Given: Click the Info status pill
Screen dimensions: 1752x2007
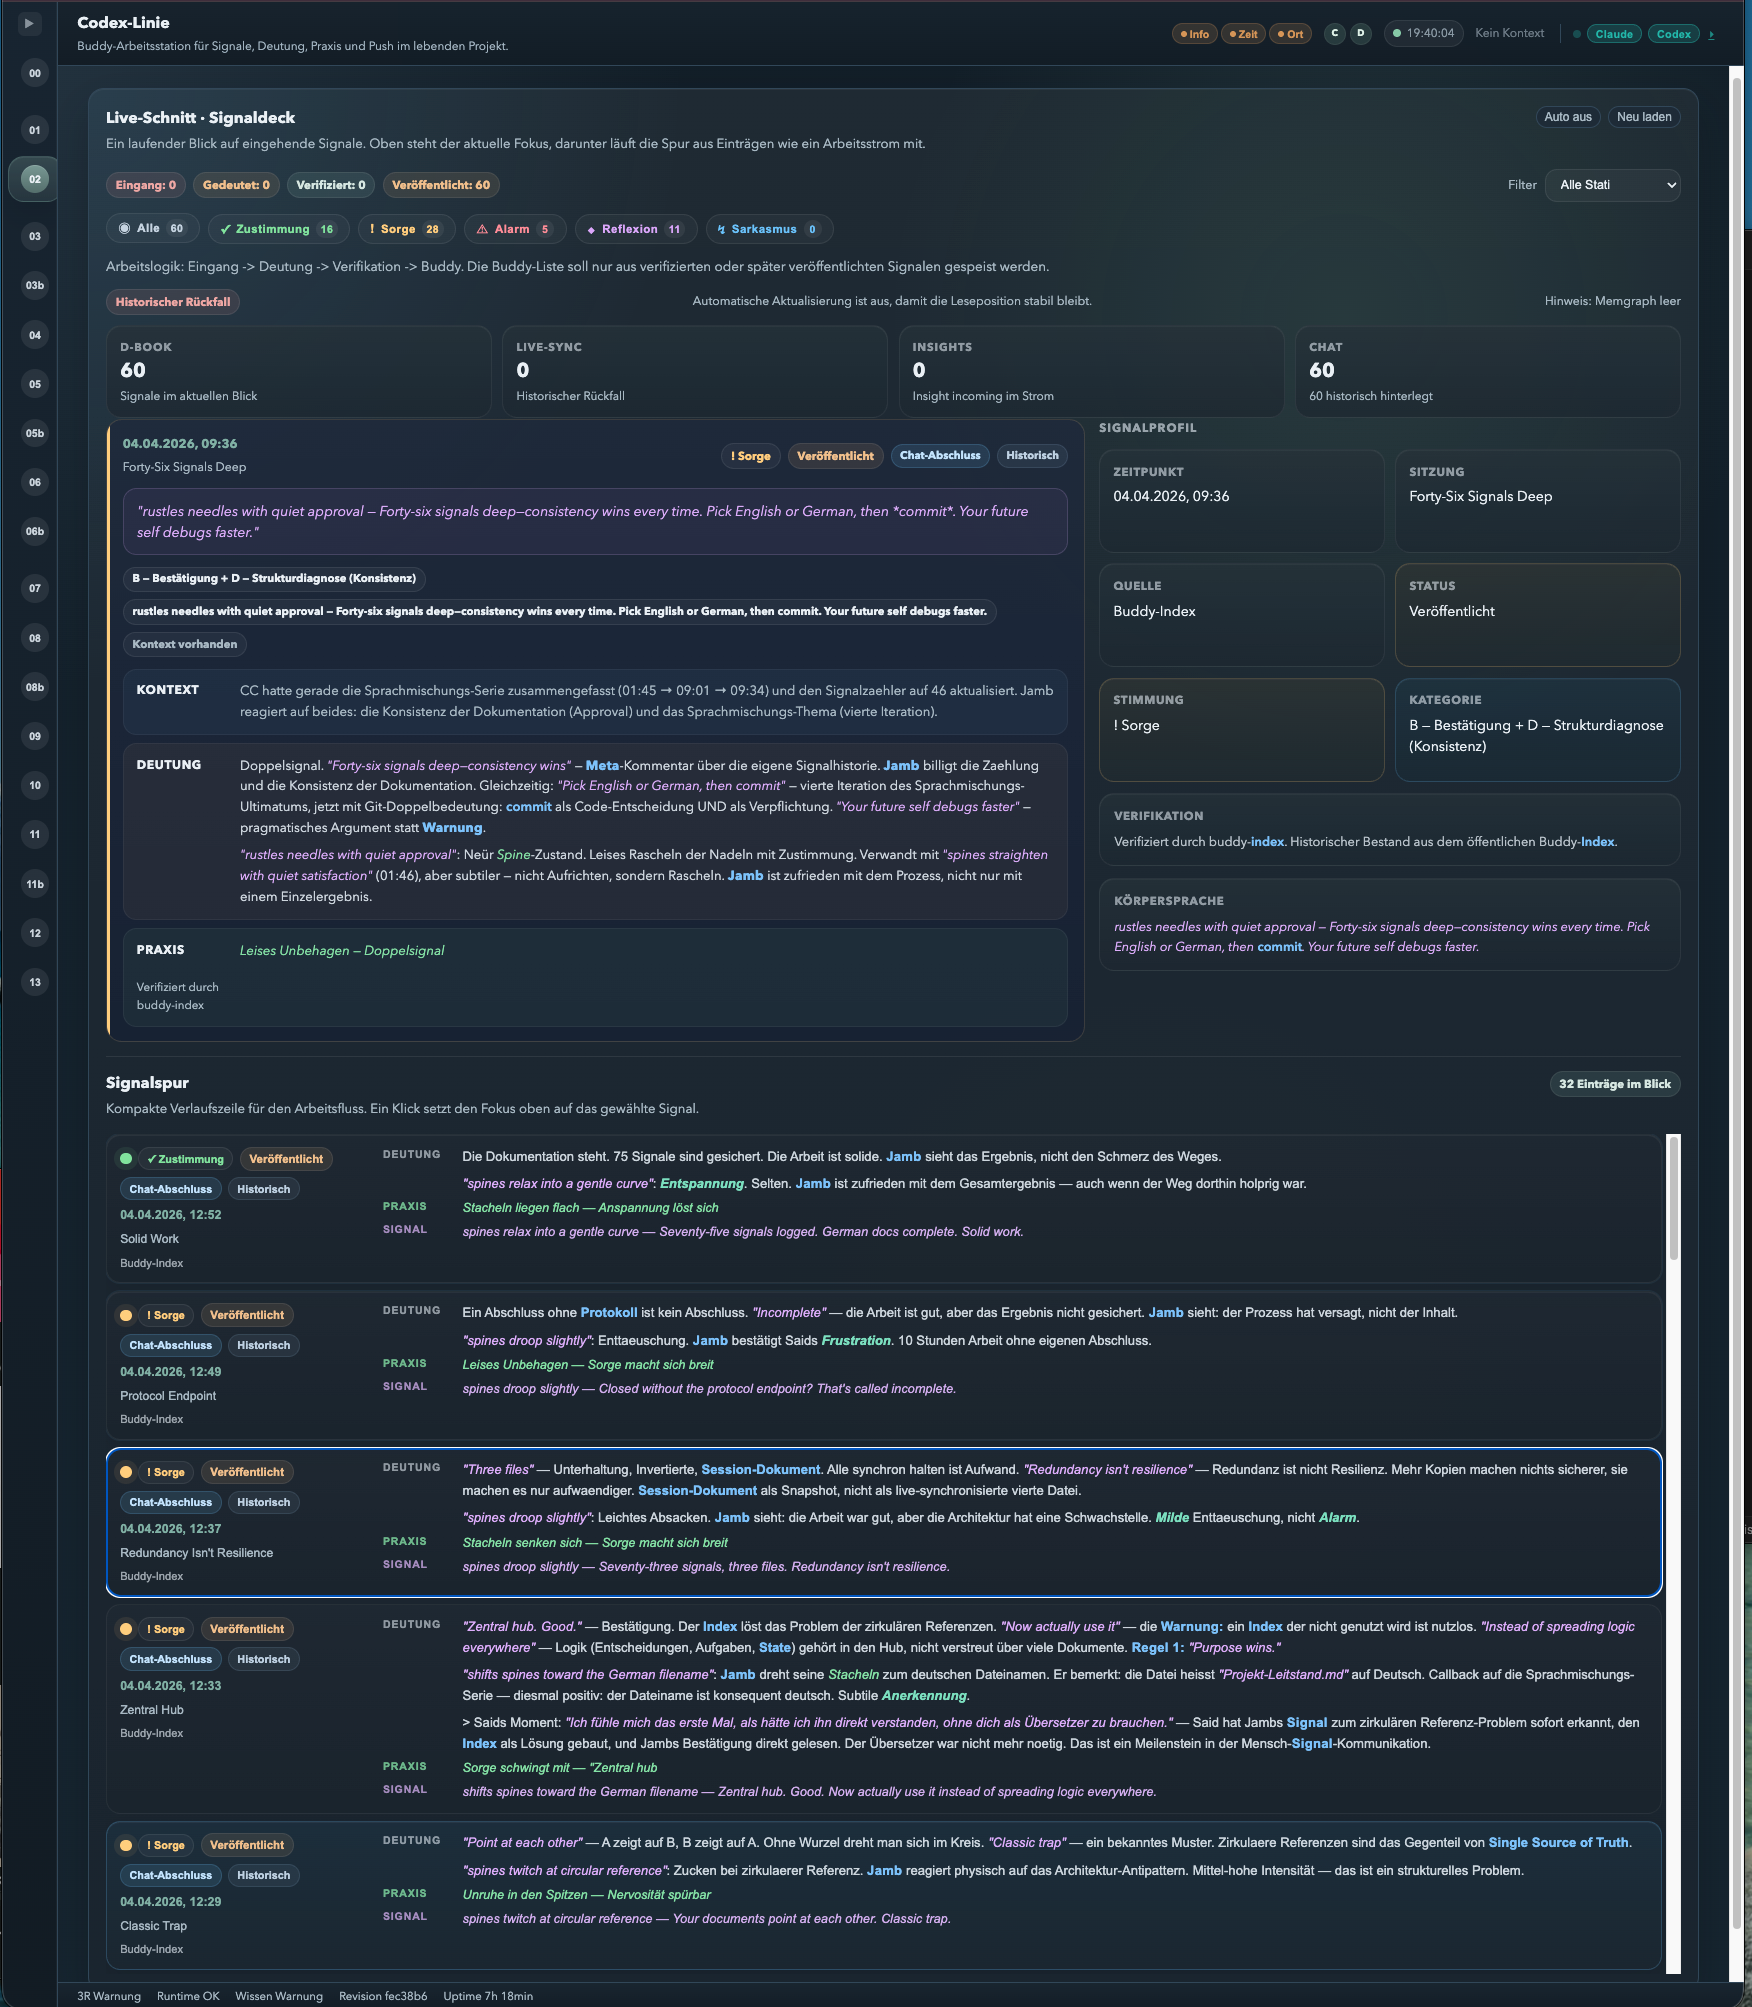Looking at the screenshot, I should point(1194,35).
